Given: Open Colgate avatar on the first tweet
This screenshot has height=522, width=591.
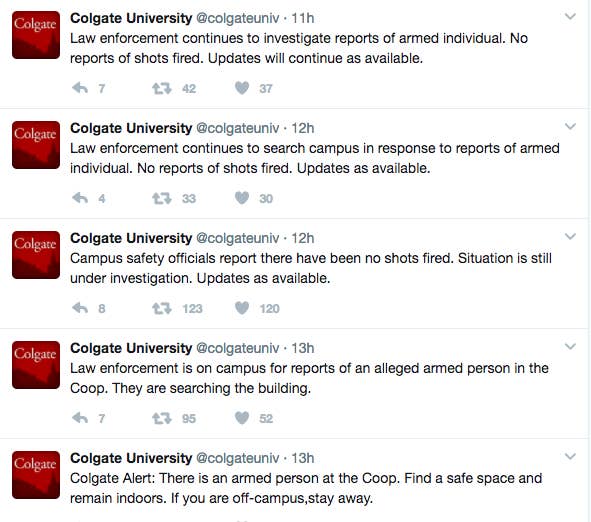Looking at the screenshot, I should [36, 35].
